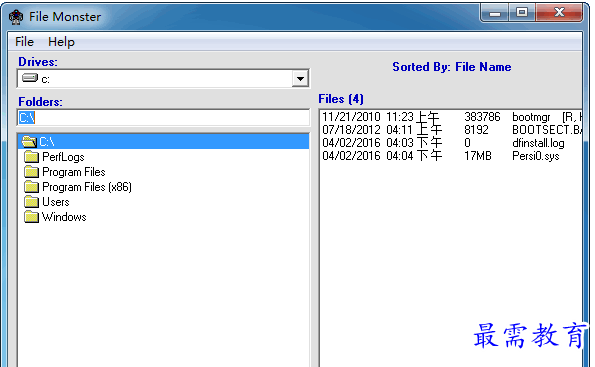This screenshot has height=367, width=595.
Task: Click the 07/18/2012 date in file list
Action: click(351, 130)
